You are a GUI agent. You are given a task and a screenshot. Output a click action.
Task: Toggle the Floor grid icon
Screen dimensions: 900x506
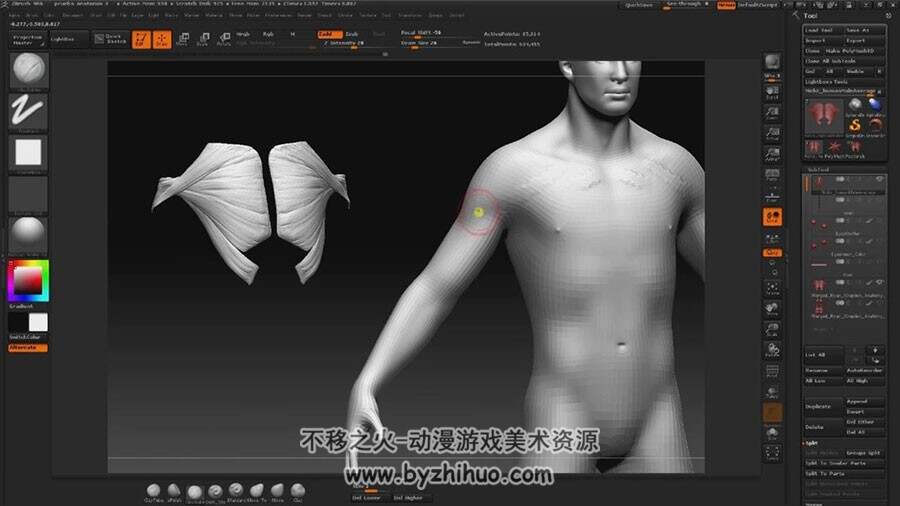pyautogui.click(x=772, y=196)
